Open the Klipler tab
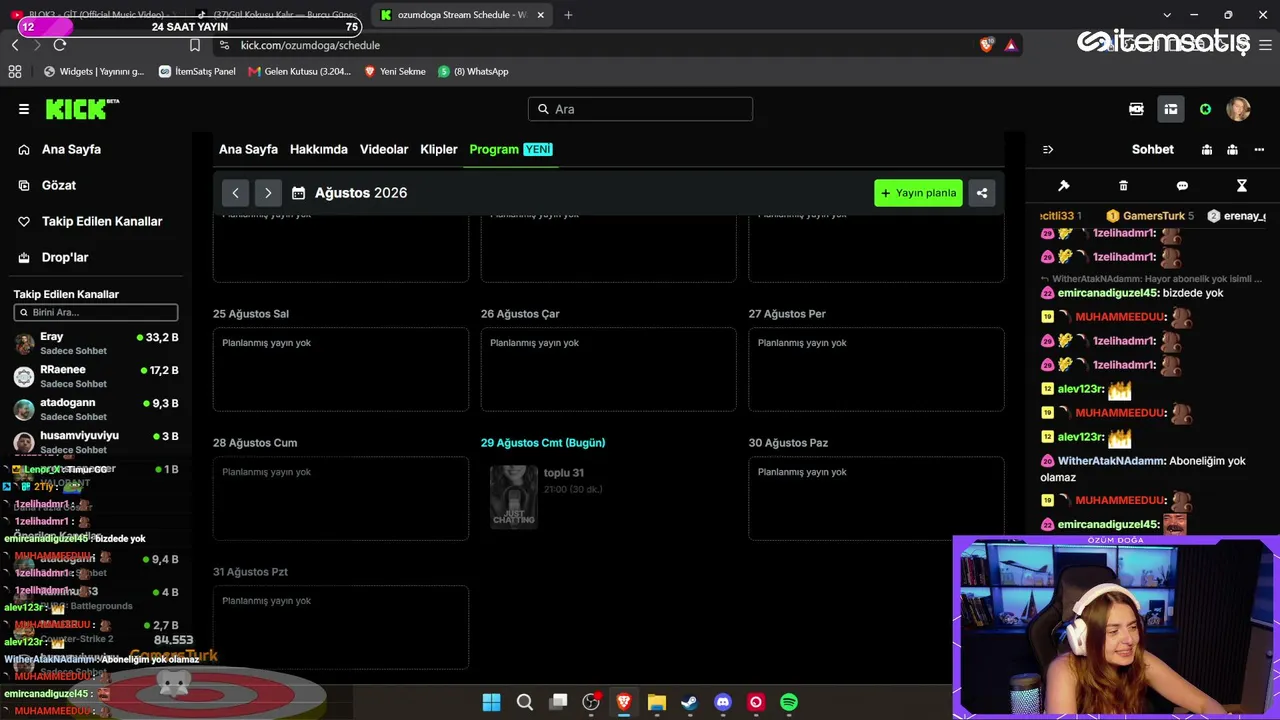The width and height of the screenshot is (1280, 720). pos(439,149)
